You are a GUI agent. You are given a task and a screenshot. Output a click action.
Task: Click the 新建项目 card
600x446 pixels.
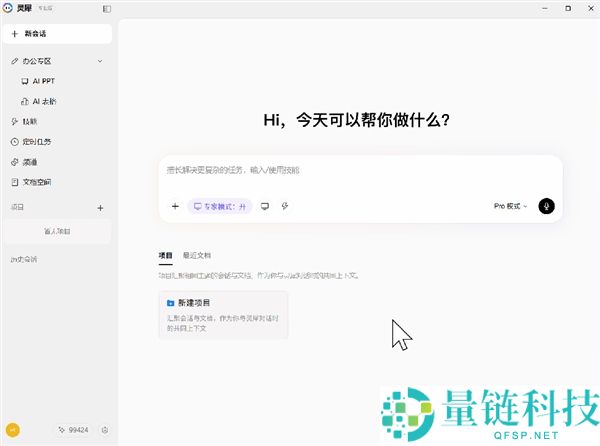coord(223,315)
